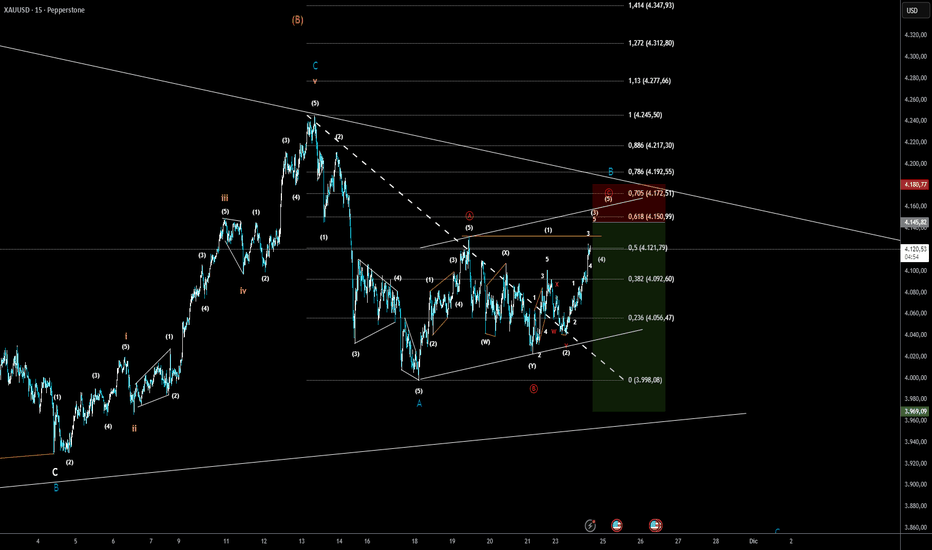Select the red 4.180,77 stop price label
The width and height of the screenshot is (932, 550).
[915, 185]
